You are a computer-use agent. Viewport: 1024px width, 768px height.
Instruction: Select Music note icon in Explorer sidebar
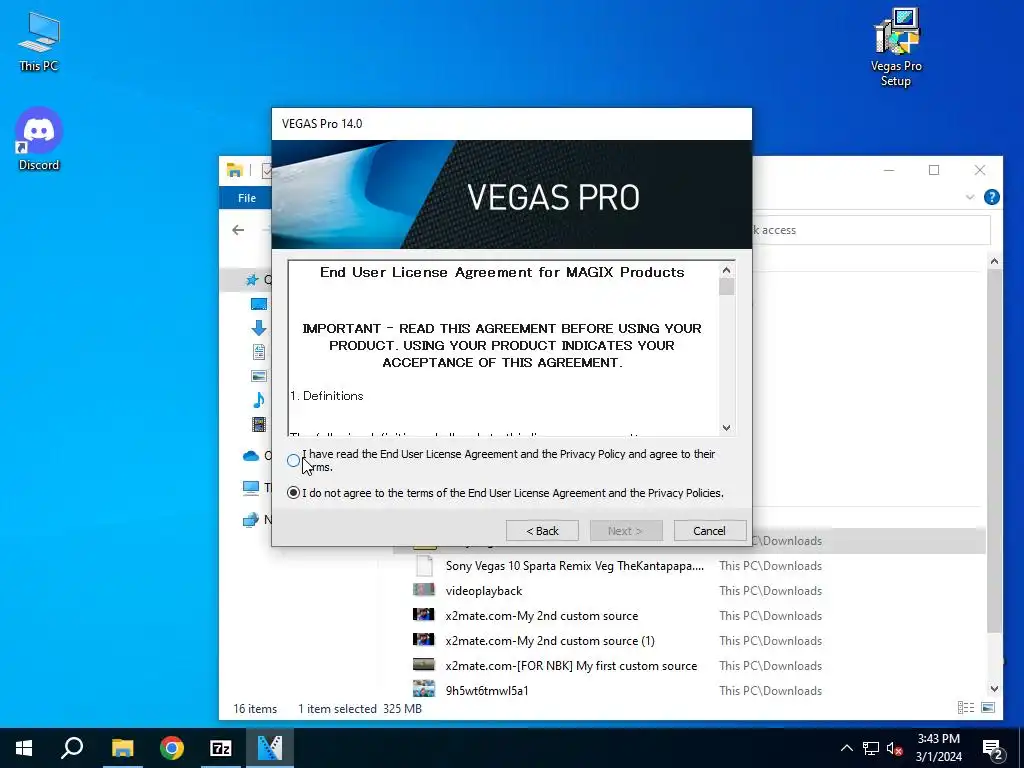259,400
